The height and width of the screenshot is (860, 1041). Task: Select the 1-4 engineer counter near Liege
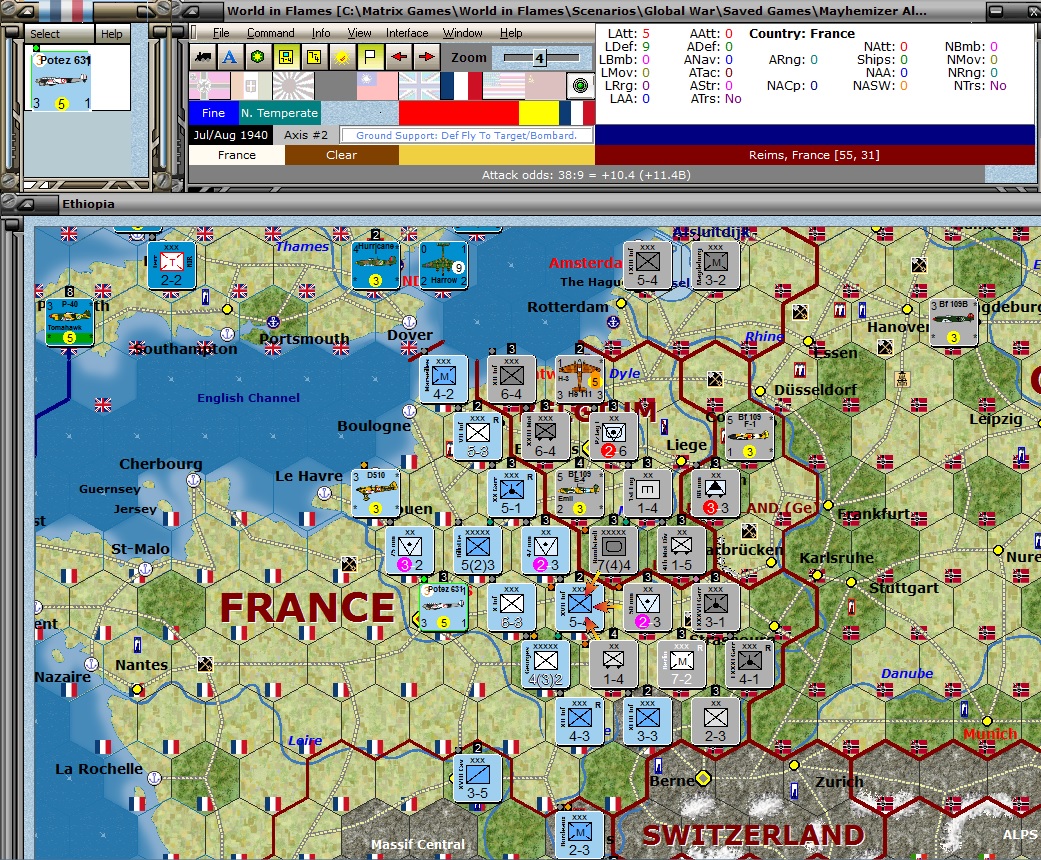pos(647,493)
